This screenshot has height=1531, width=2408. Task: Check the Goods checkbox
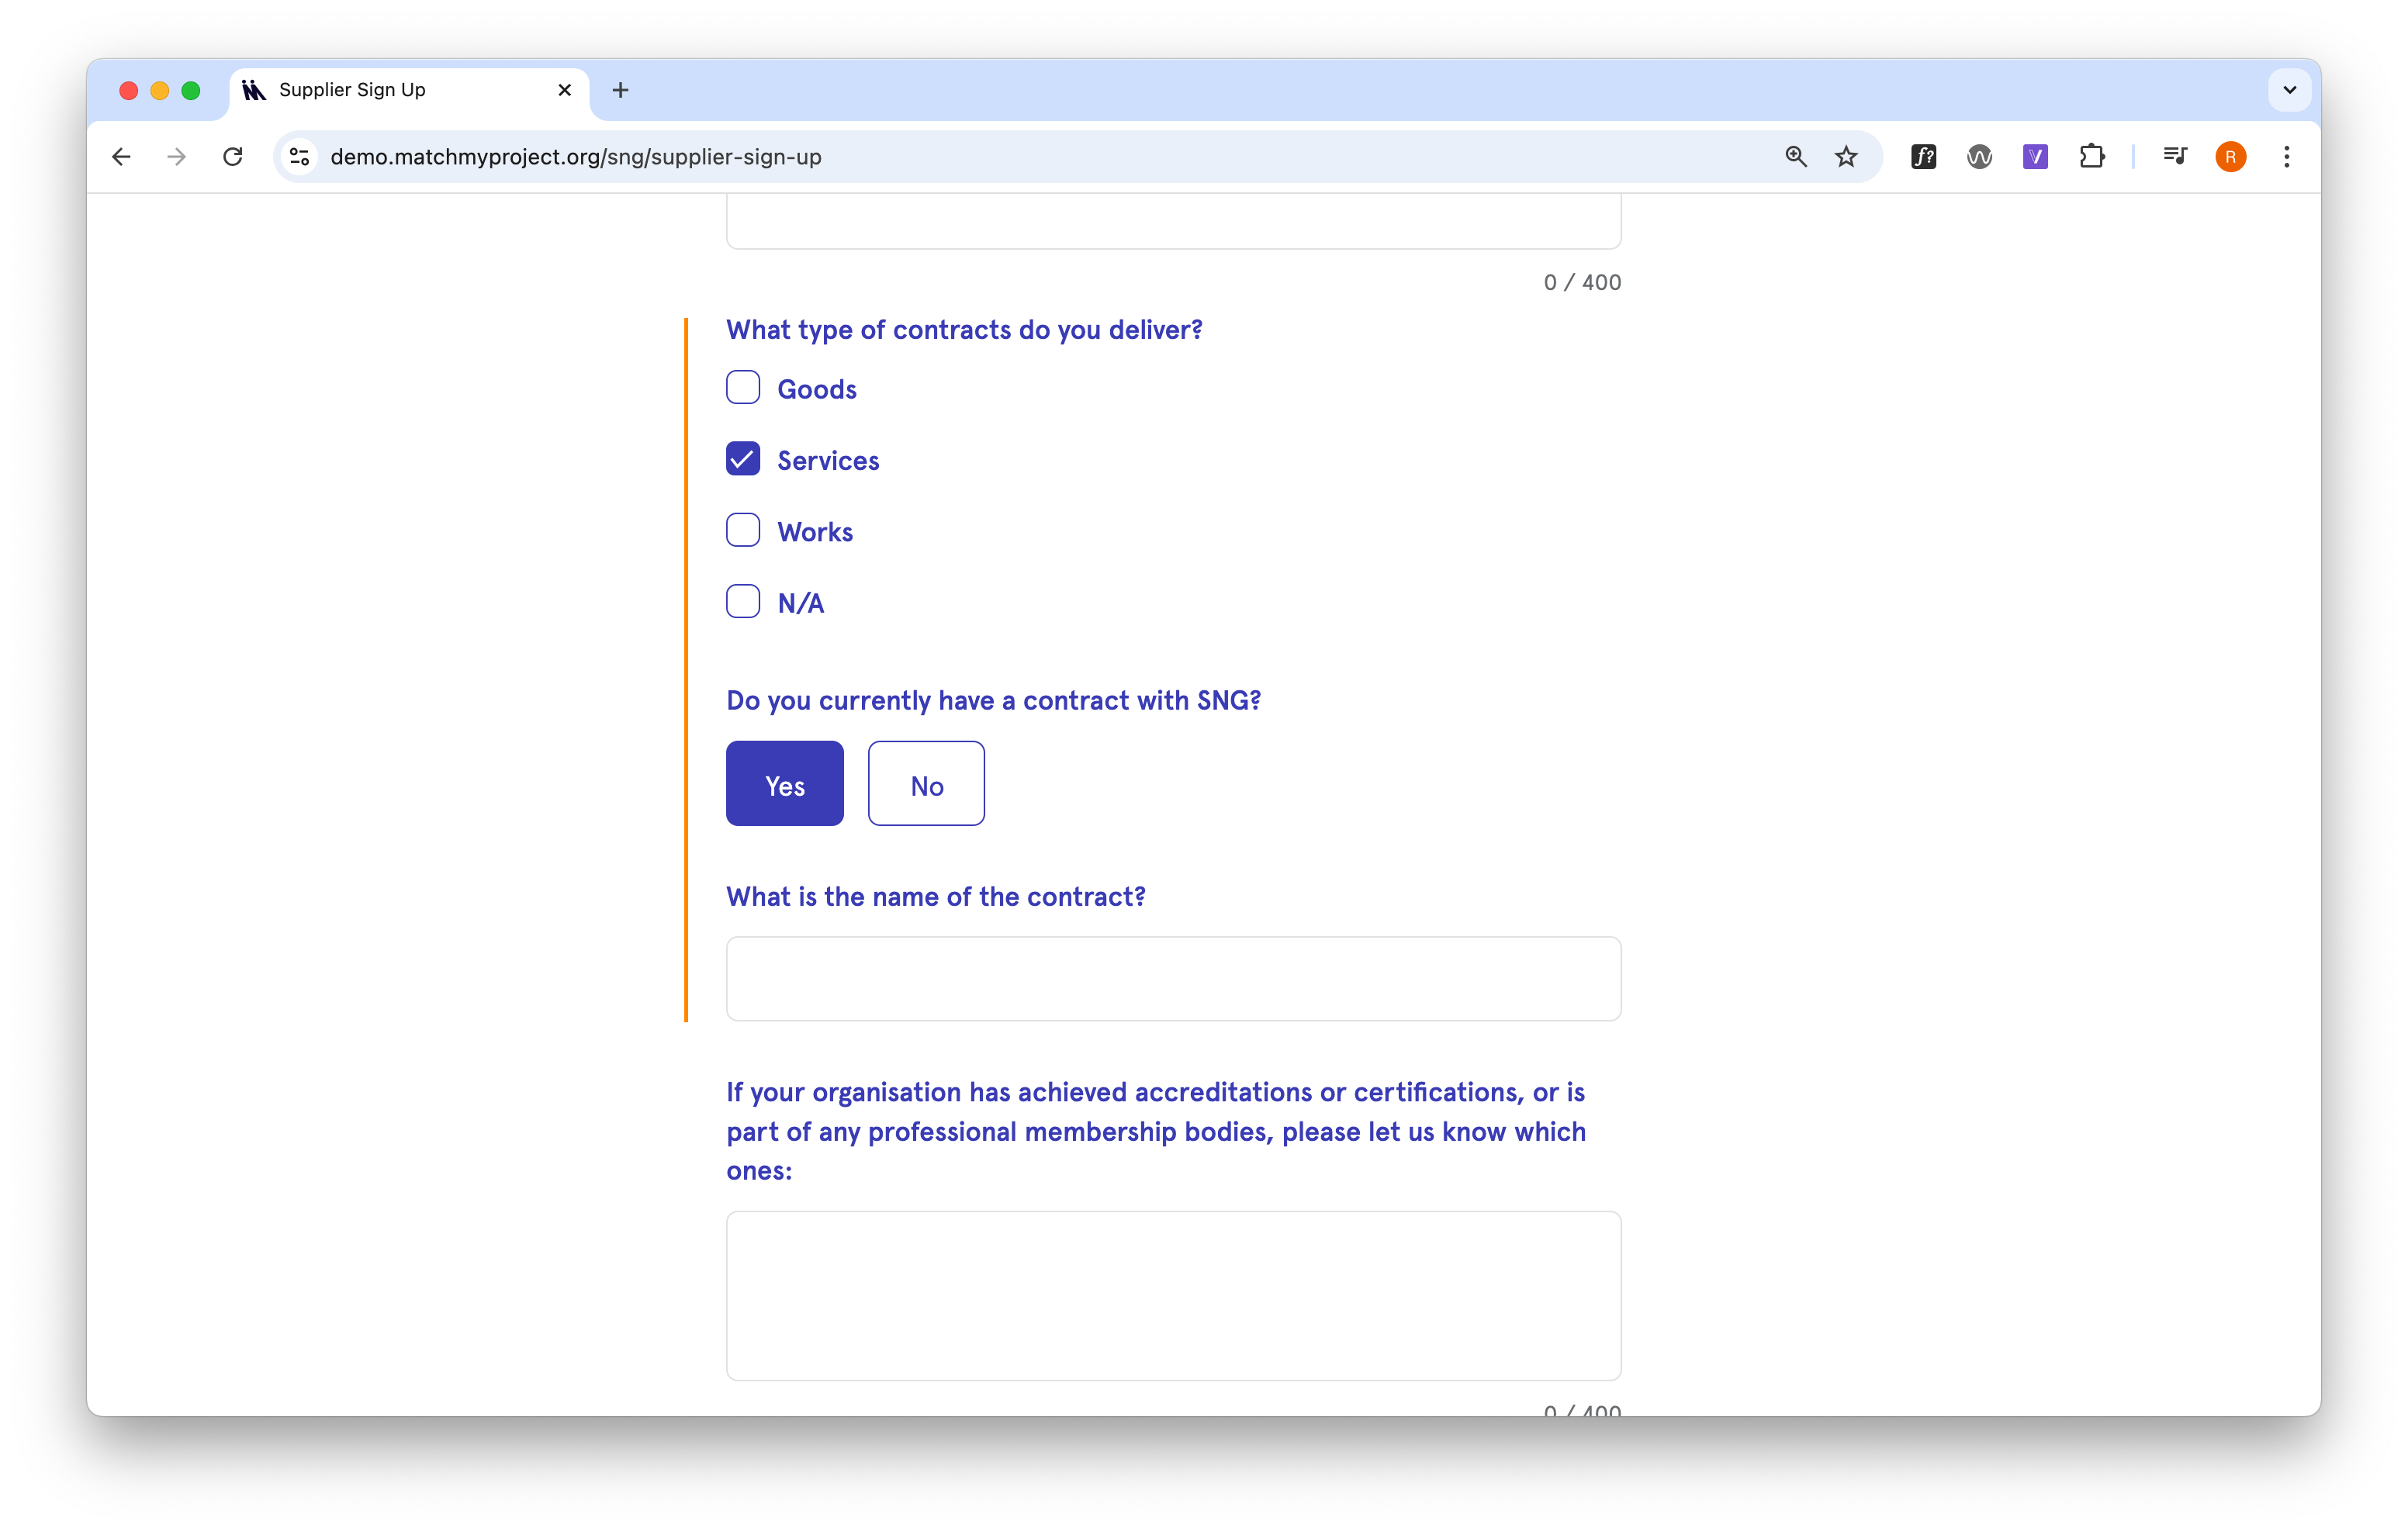click(x=743, y=388)
